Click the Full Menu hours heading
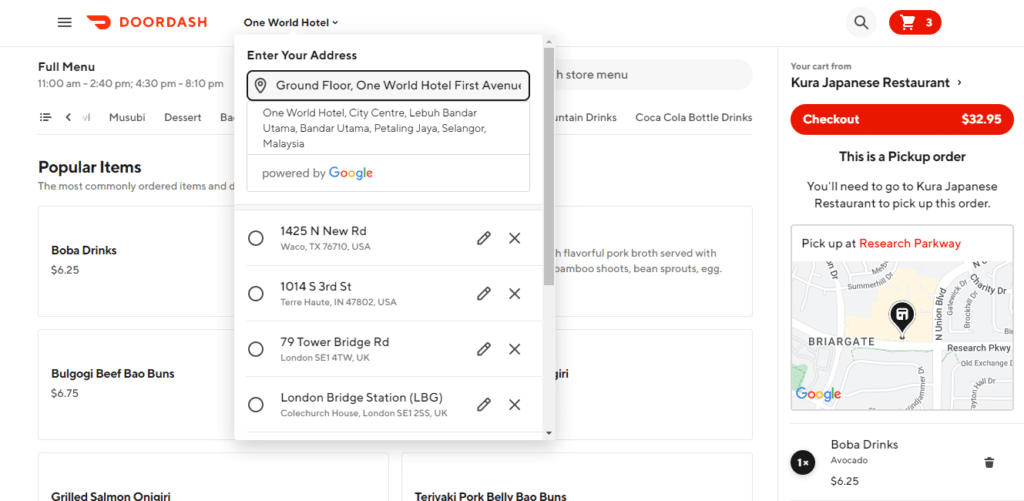The height and width of the screenshot is (501, 1024). (66, 67)
